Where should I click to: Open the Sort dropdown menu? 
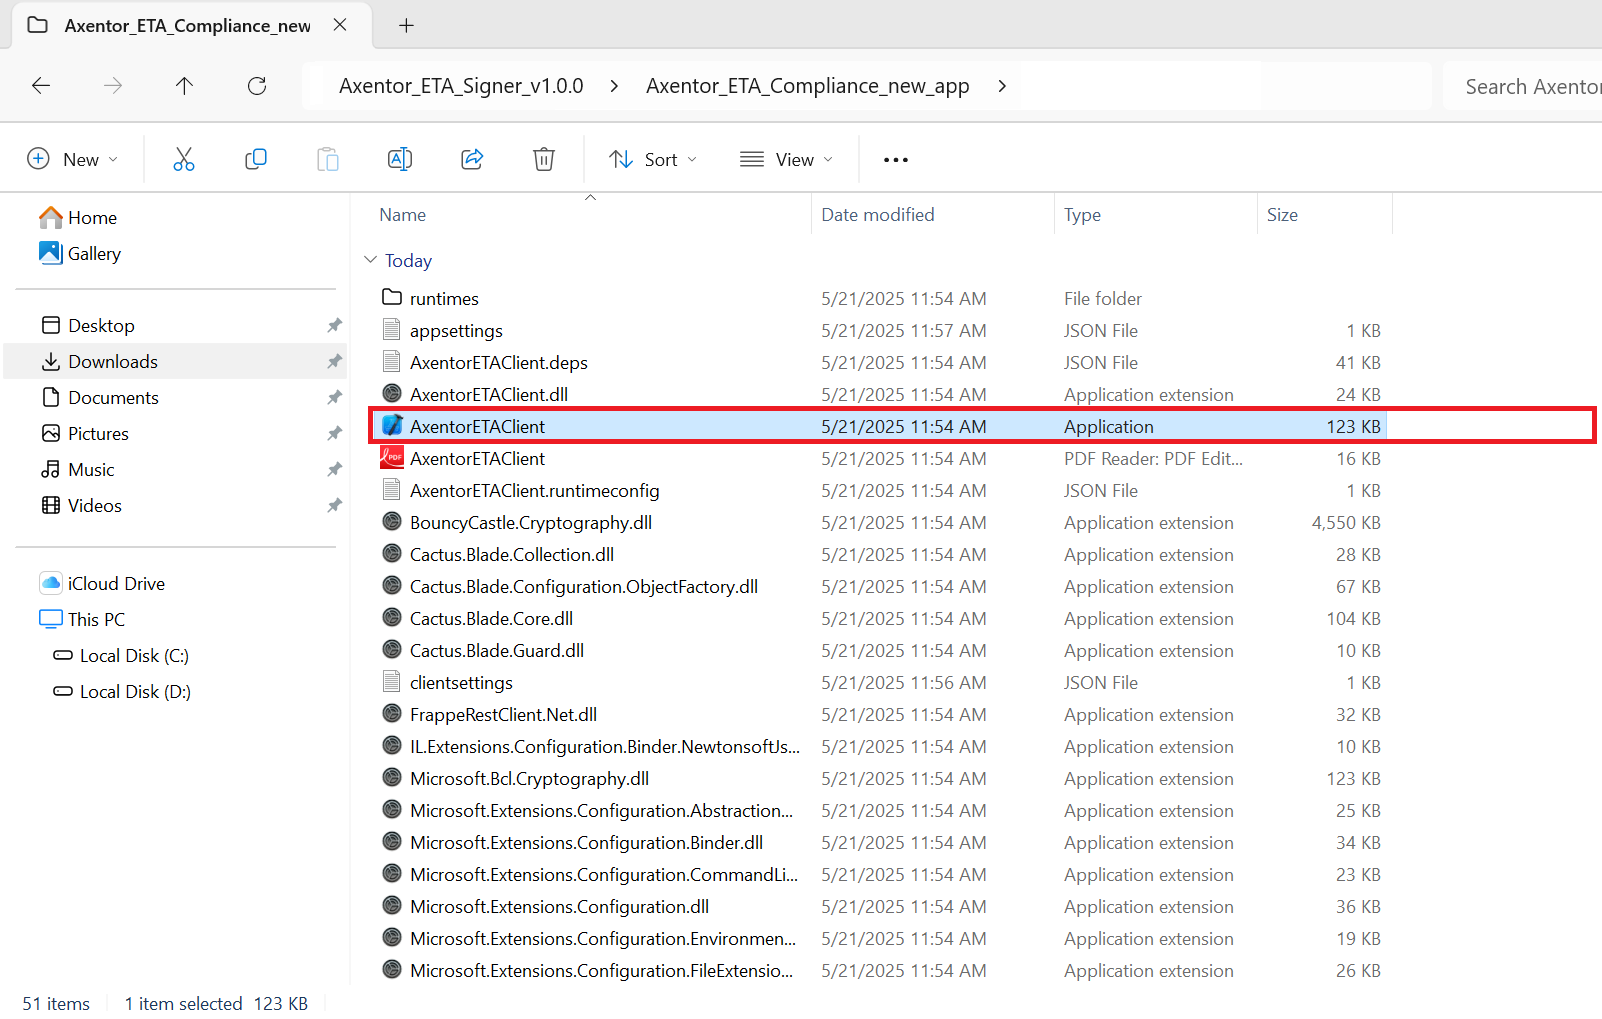click(x=653, y=159)
